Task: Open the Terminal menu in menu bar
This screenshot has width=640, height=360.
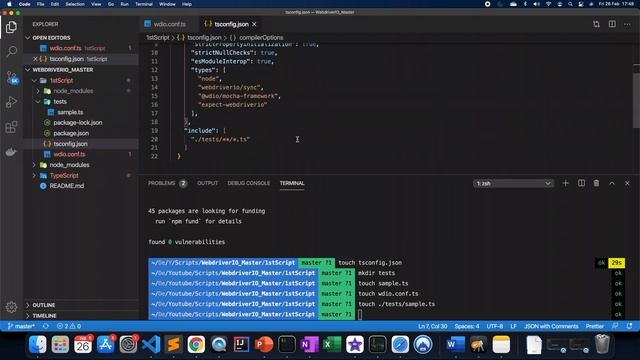Action: [144, 4]
